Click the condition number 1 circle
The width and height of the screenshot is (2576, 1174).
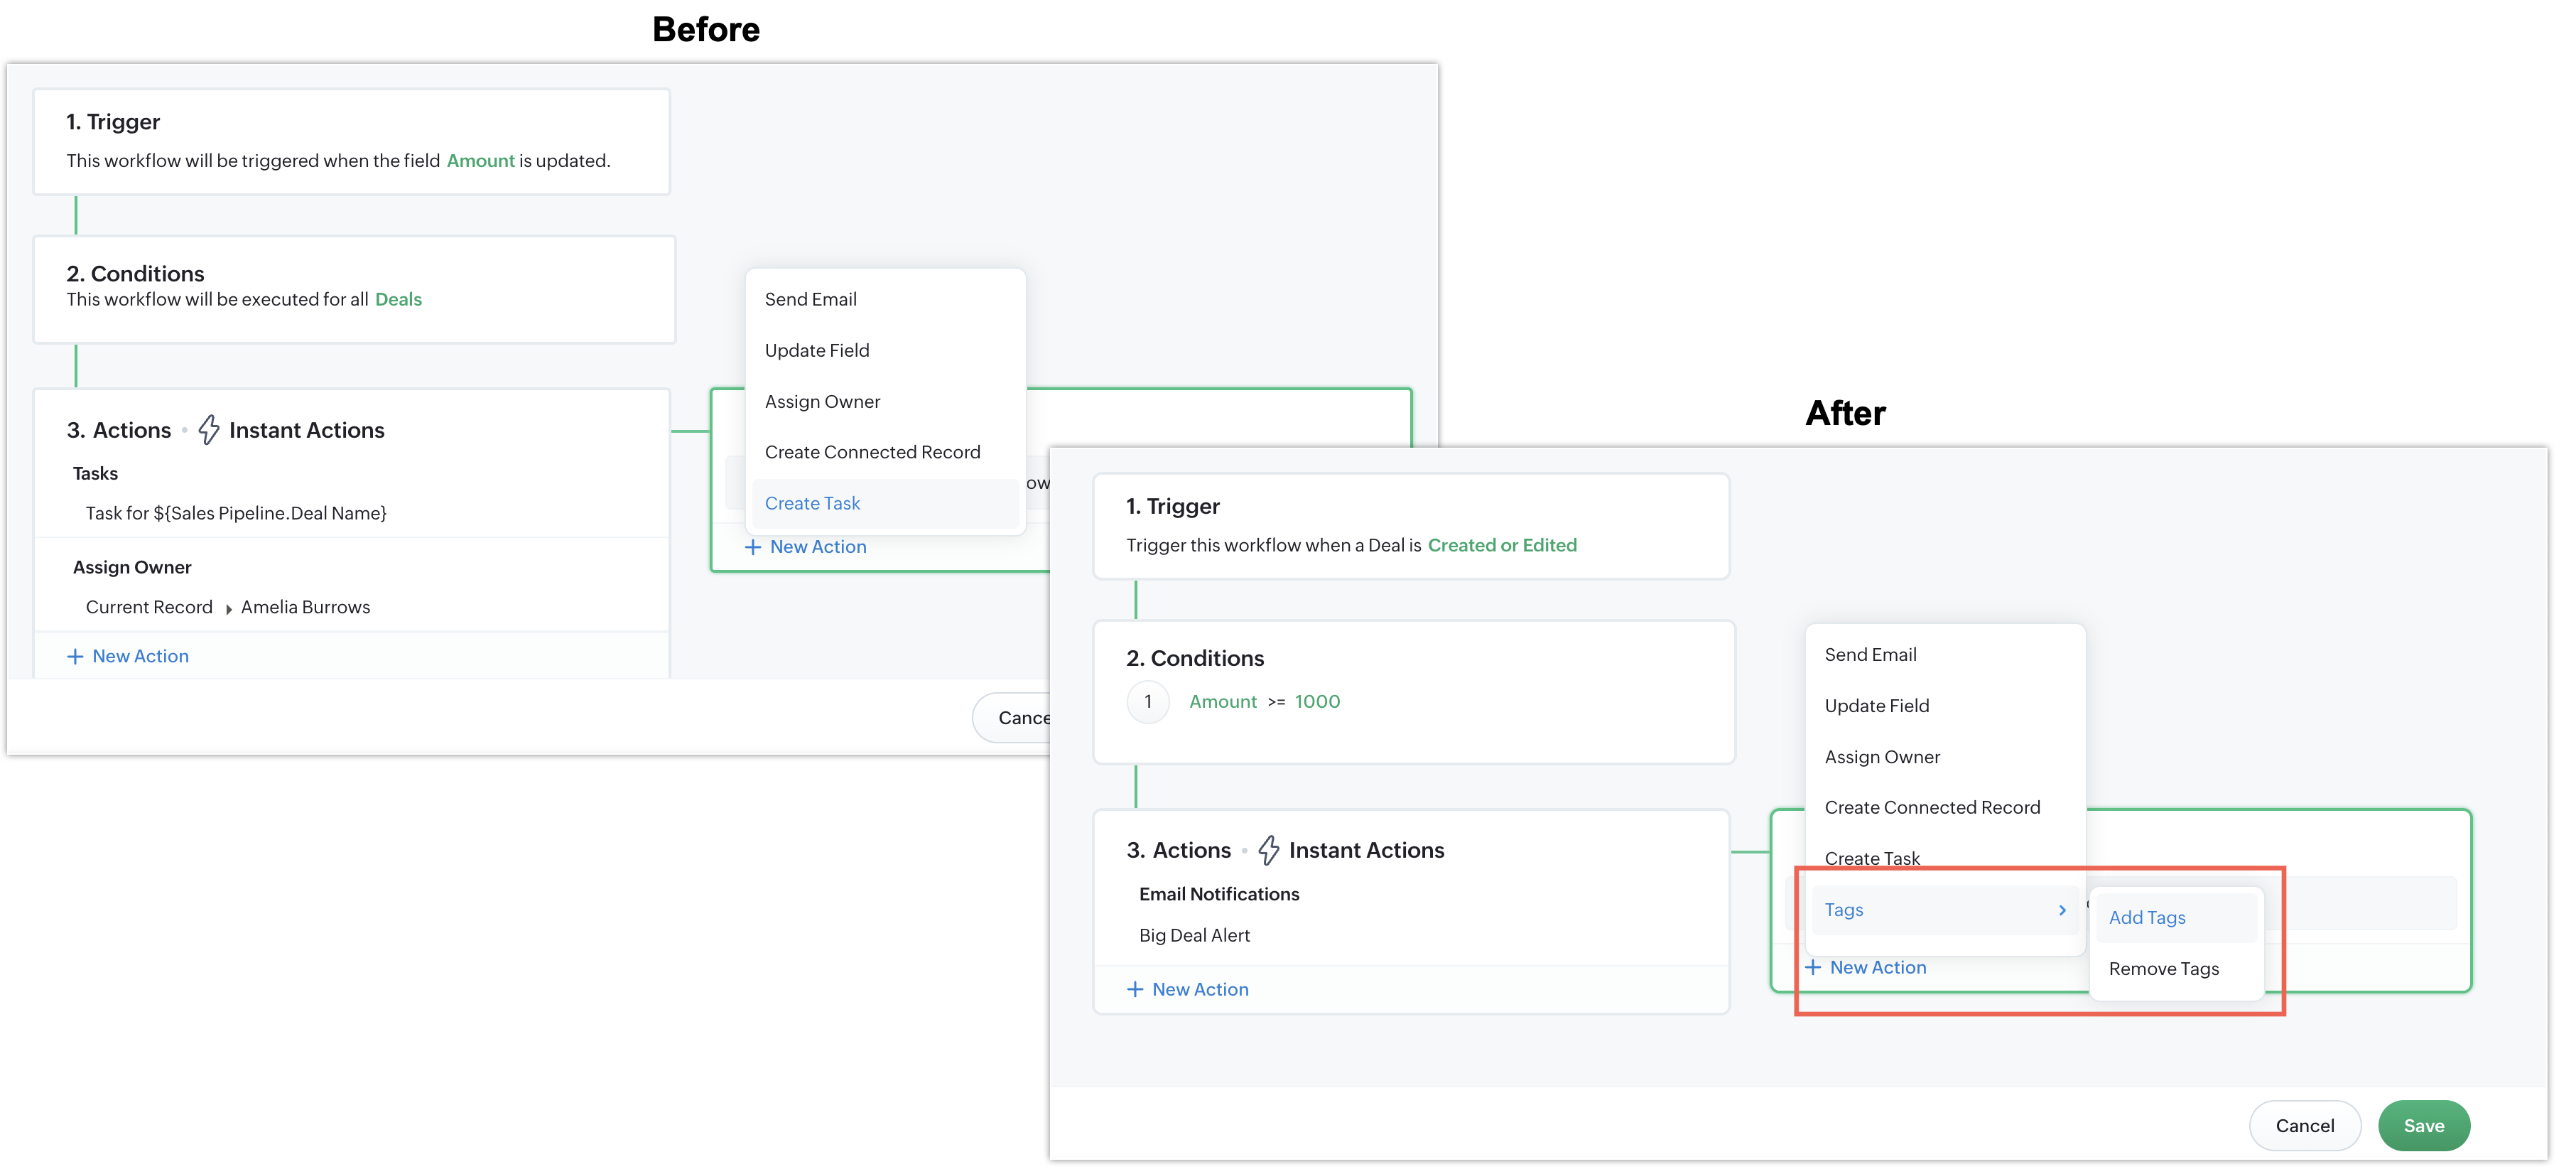1147,701
